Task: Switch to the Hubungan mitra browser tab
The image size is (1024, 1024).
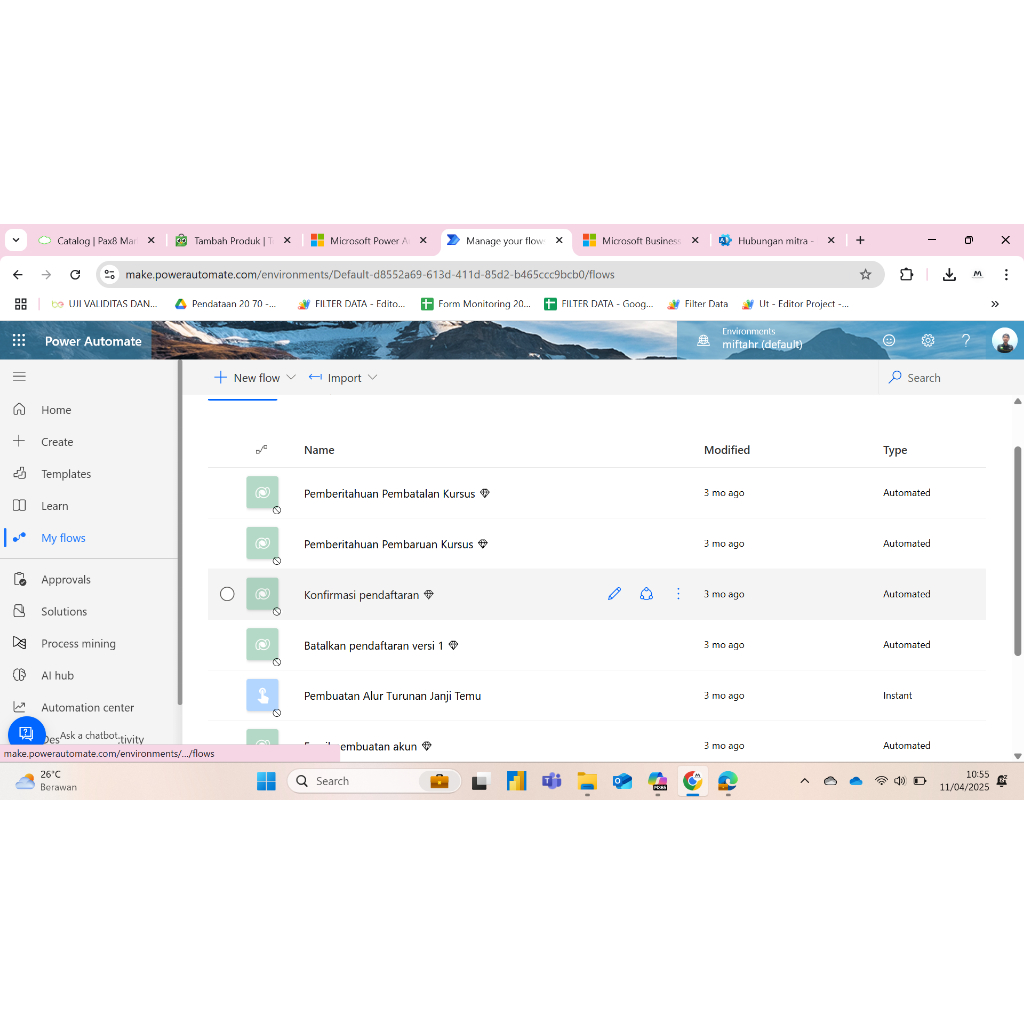Action: coord(775,240)
